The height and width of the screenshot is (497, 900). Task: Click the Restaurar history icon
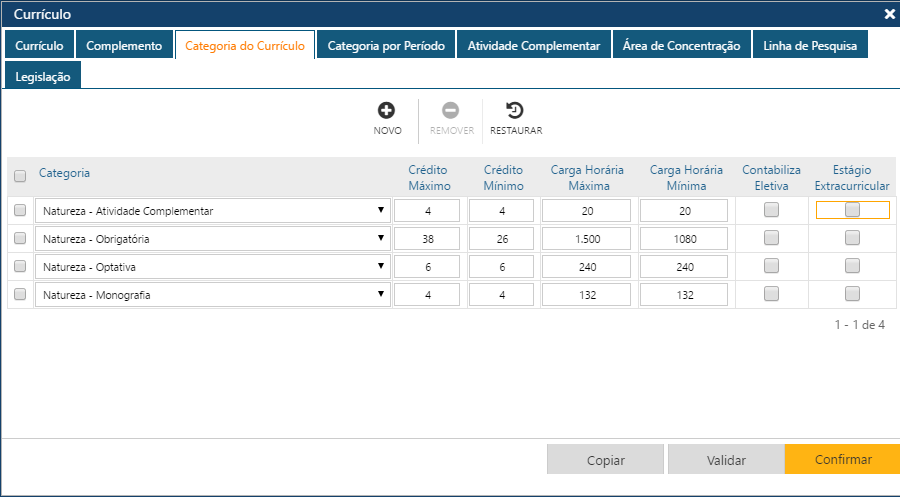click(515, 111)
